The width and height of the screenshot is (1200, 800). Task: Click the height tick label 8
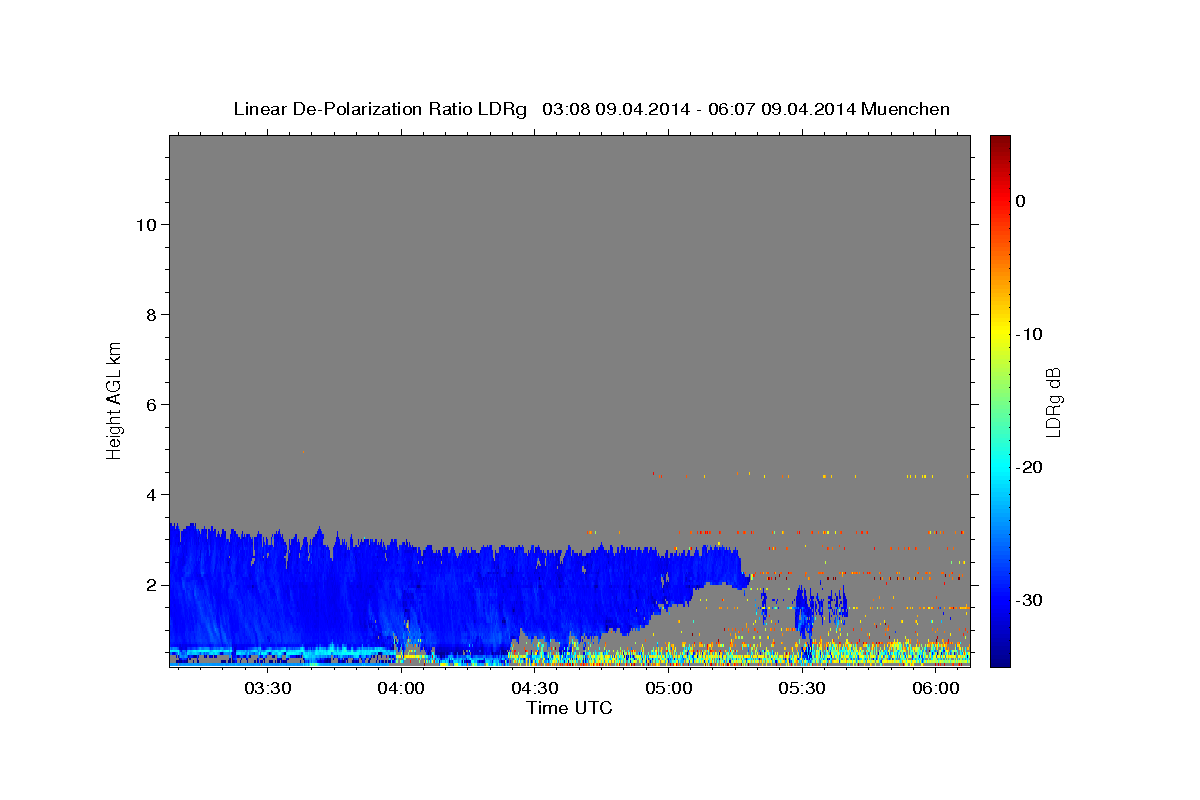point(151,314)
